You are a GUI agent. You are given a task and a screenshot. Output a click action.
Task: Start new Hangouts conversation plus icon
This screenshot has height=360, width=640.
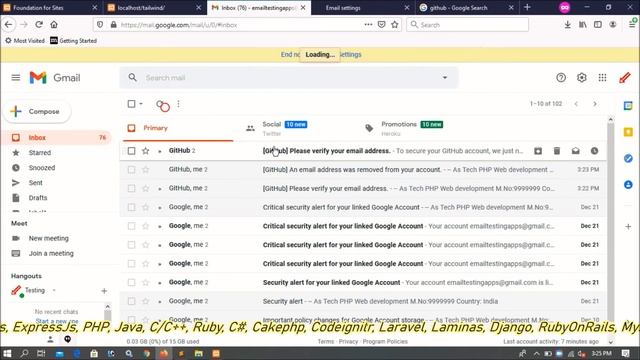104,291
